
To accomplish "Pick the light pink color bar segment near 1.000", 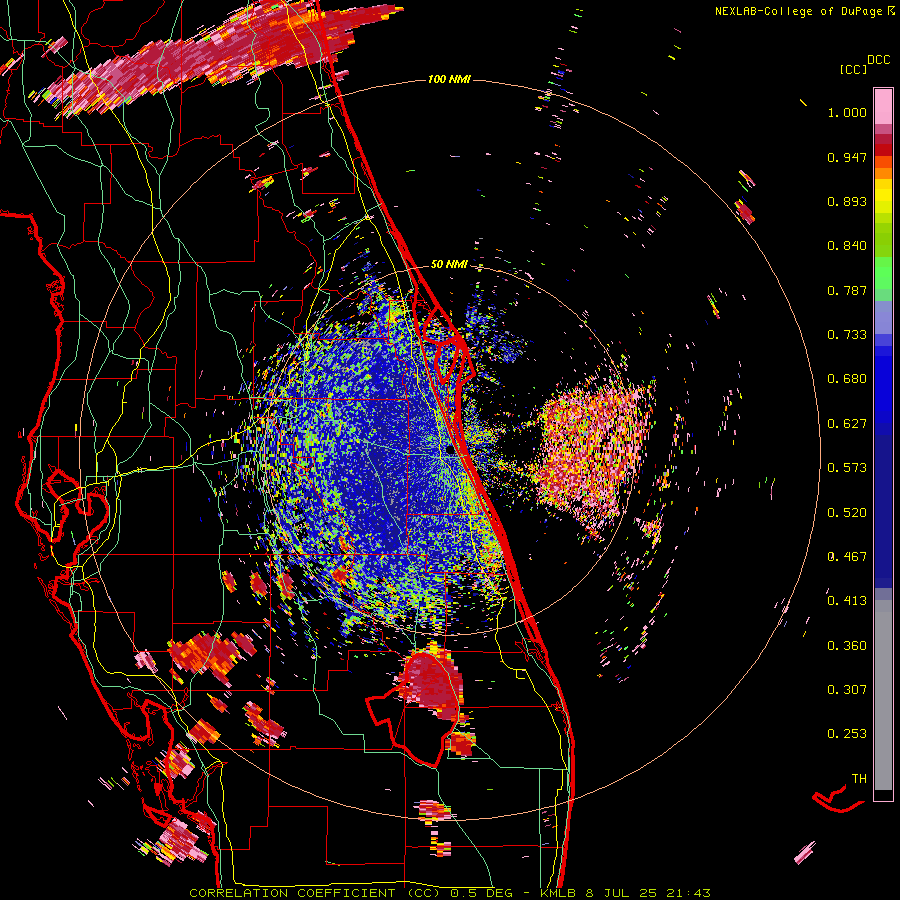I will [883, 106].
